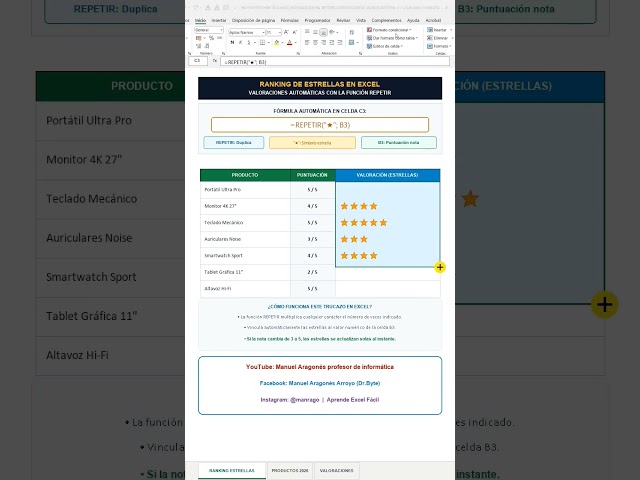Click the merge and center icon
The width and height of the screenshot is (640, 480).
coord(351,42)
